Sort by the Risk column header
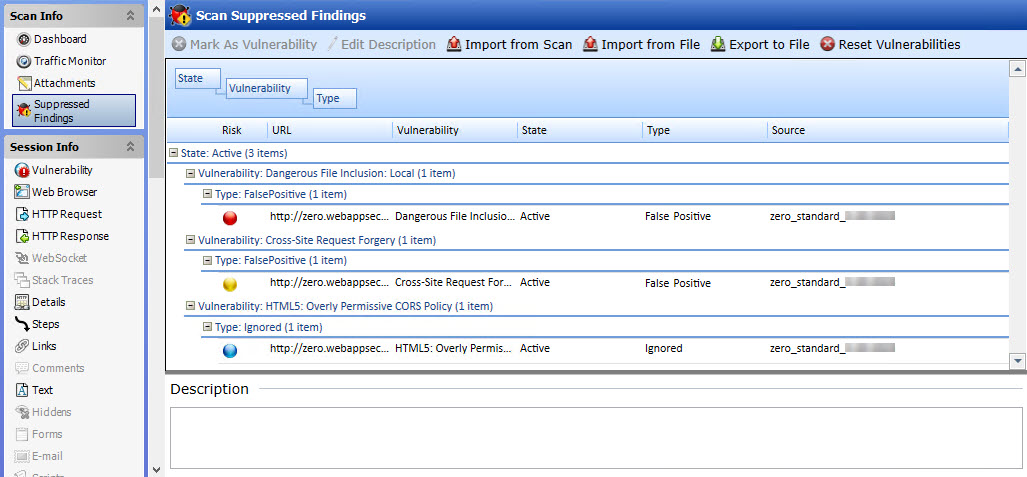The height and width of the screenshot is (477, 1027). (231, 130)
